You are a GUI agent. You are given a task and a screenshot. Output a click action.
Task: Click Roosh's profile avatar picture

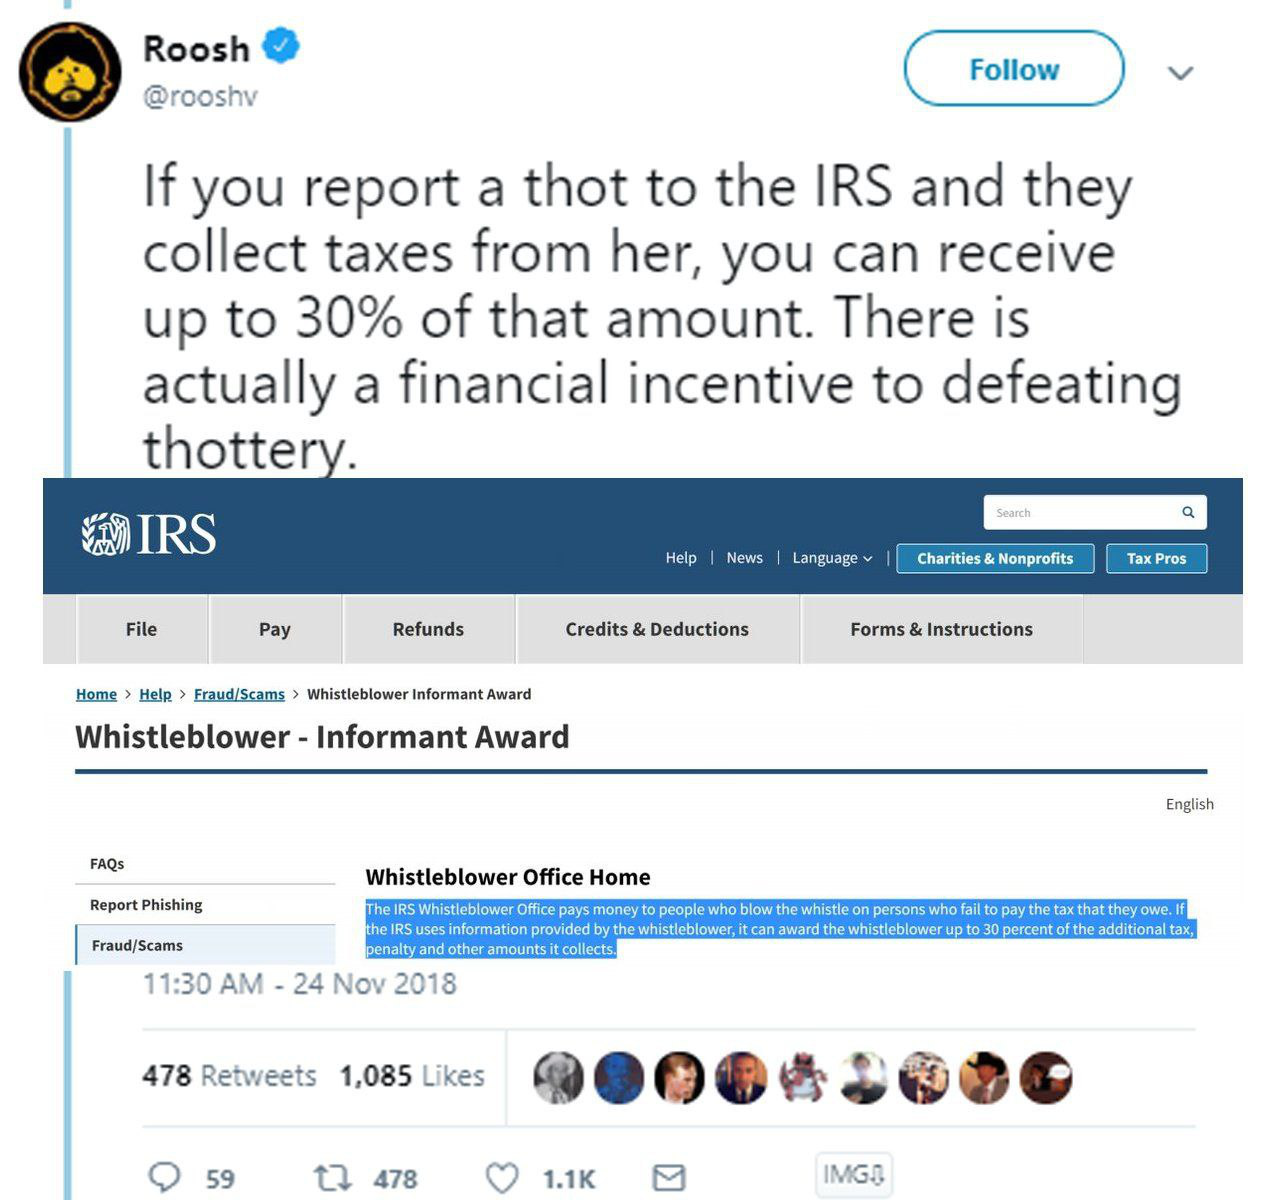point(70,72)
